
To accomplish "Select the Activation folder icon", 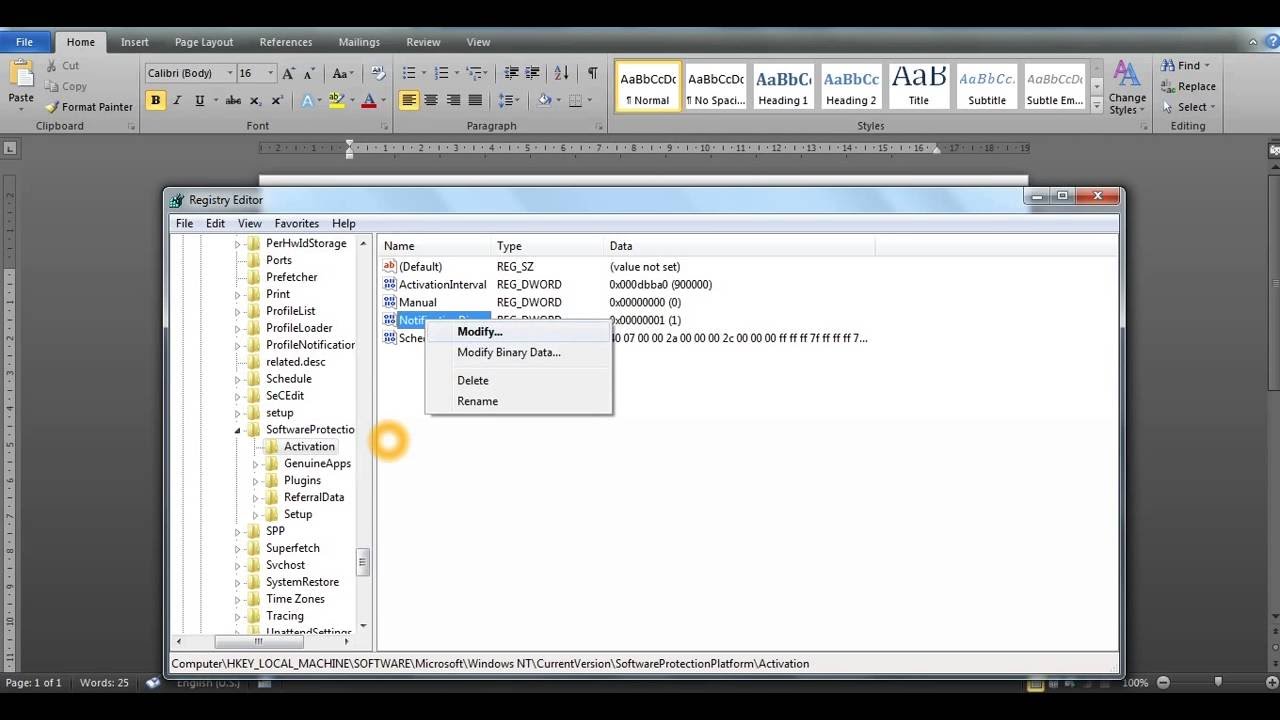I will (271, 446).
